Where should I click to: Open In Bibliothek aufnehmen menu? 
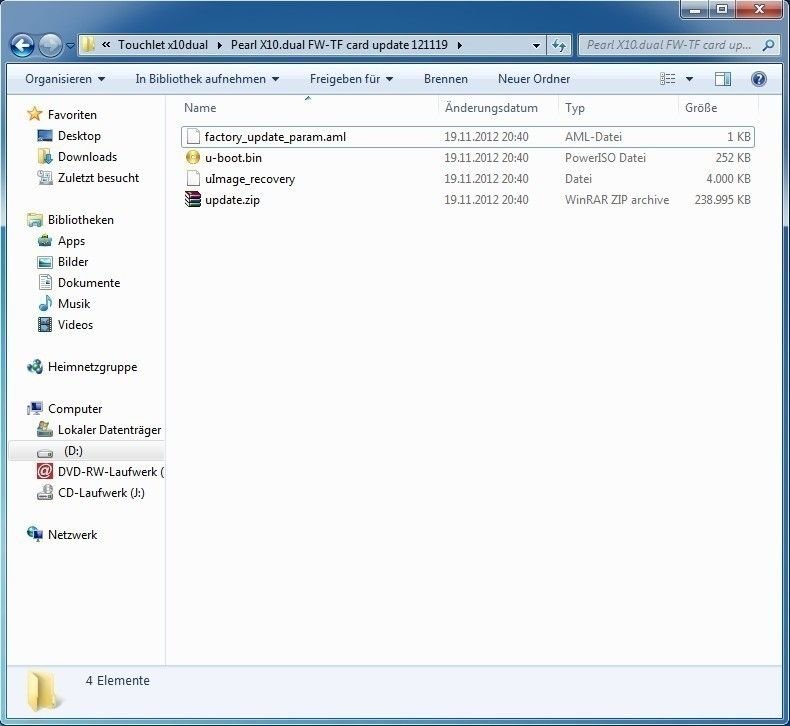[207, 79]
